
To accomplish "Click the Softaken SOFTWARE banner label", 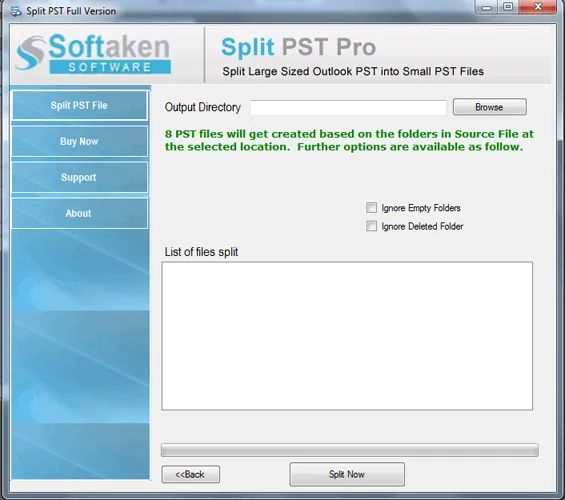I will 110,67.
